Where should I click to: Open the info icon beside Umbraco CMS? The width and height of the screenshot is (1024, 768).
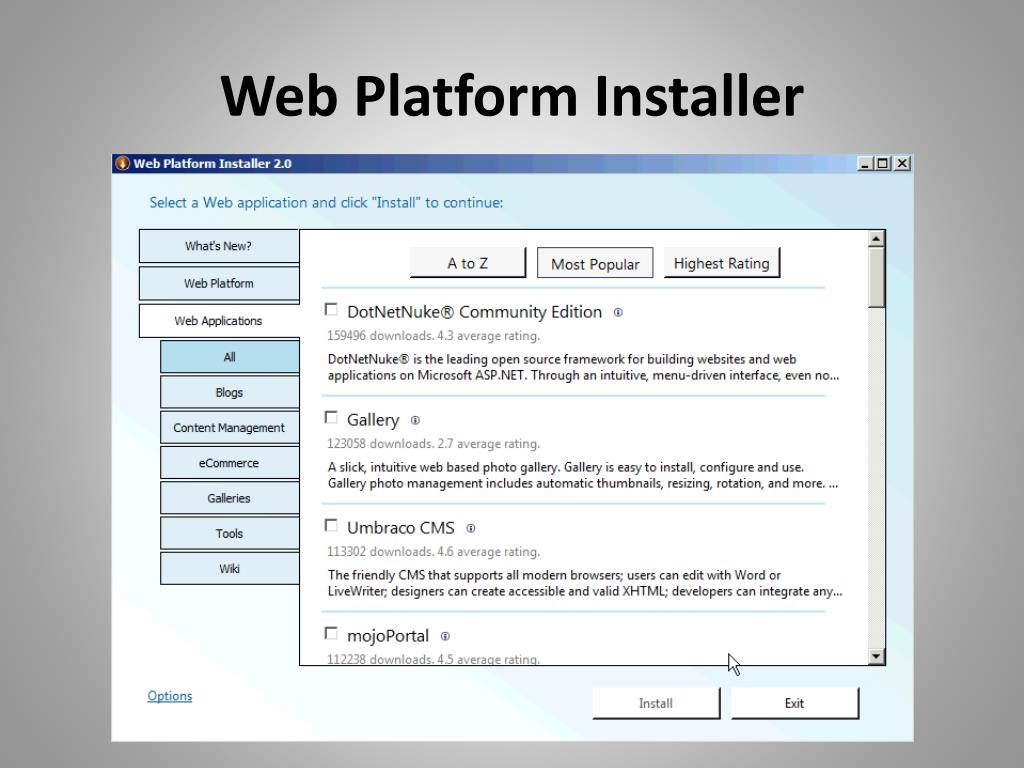470,528
